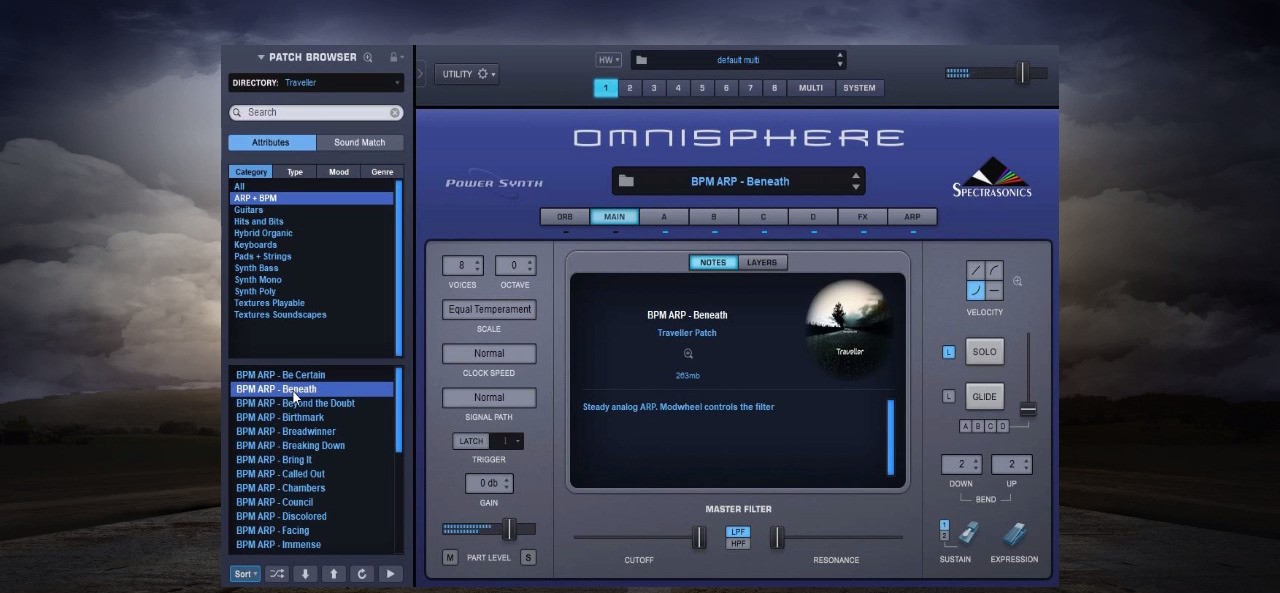1280x593 pixels.
Task: Click folder icon beside BPM ARP - Beneath
Action: [626, 181]
